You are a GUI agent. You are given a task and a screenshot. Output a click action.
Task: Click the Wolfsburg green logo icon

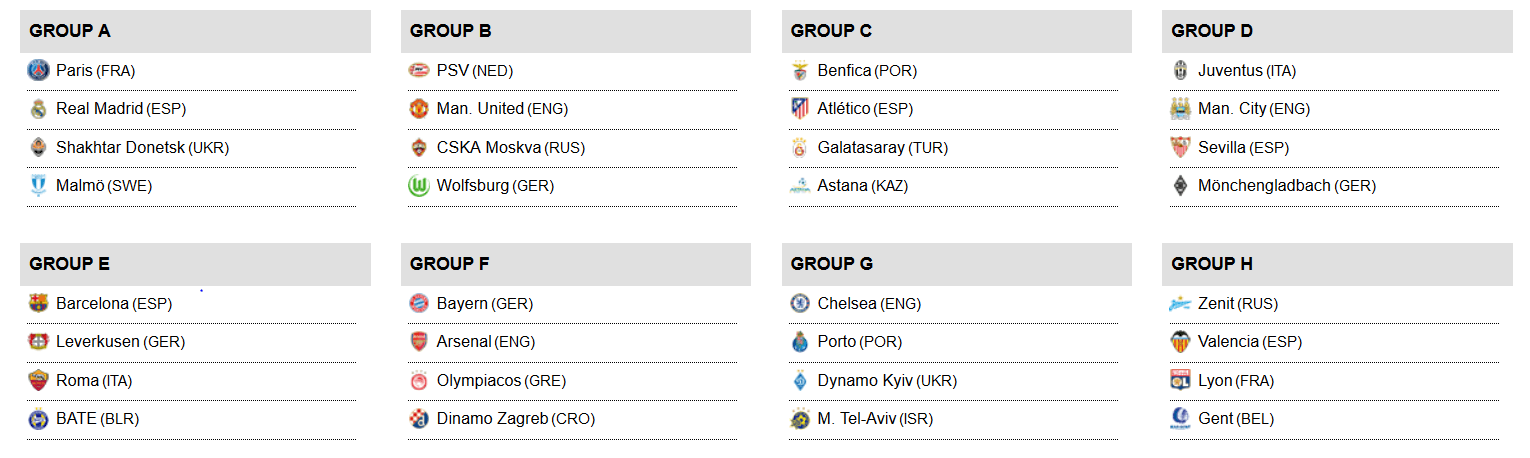coord(419,186)
